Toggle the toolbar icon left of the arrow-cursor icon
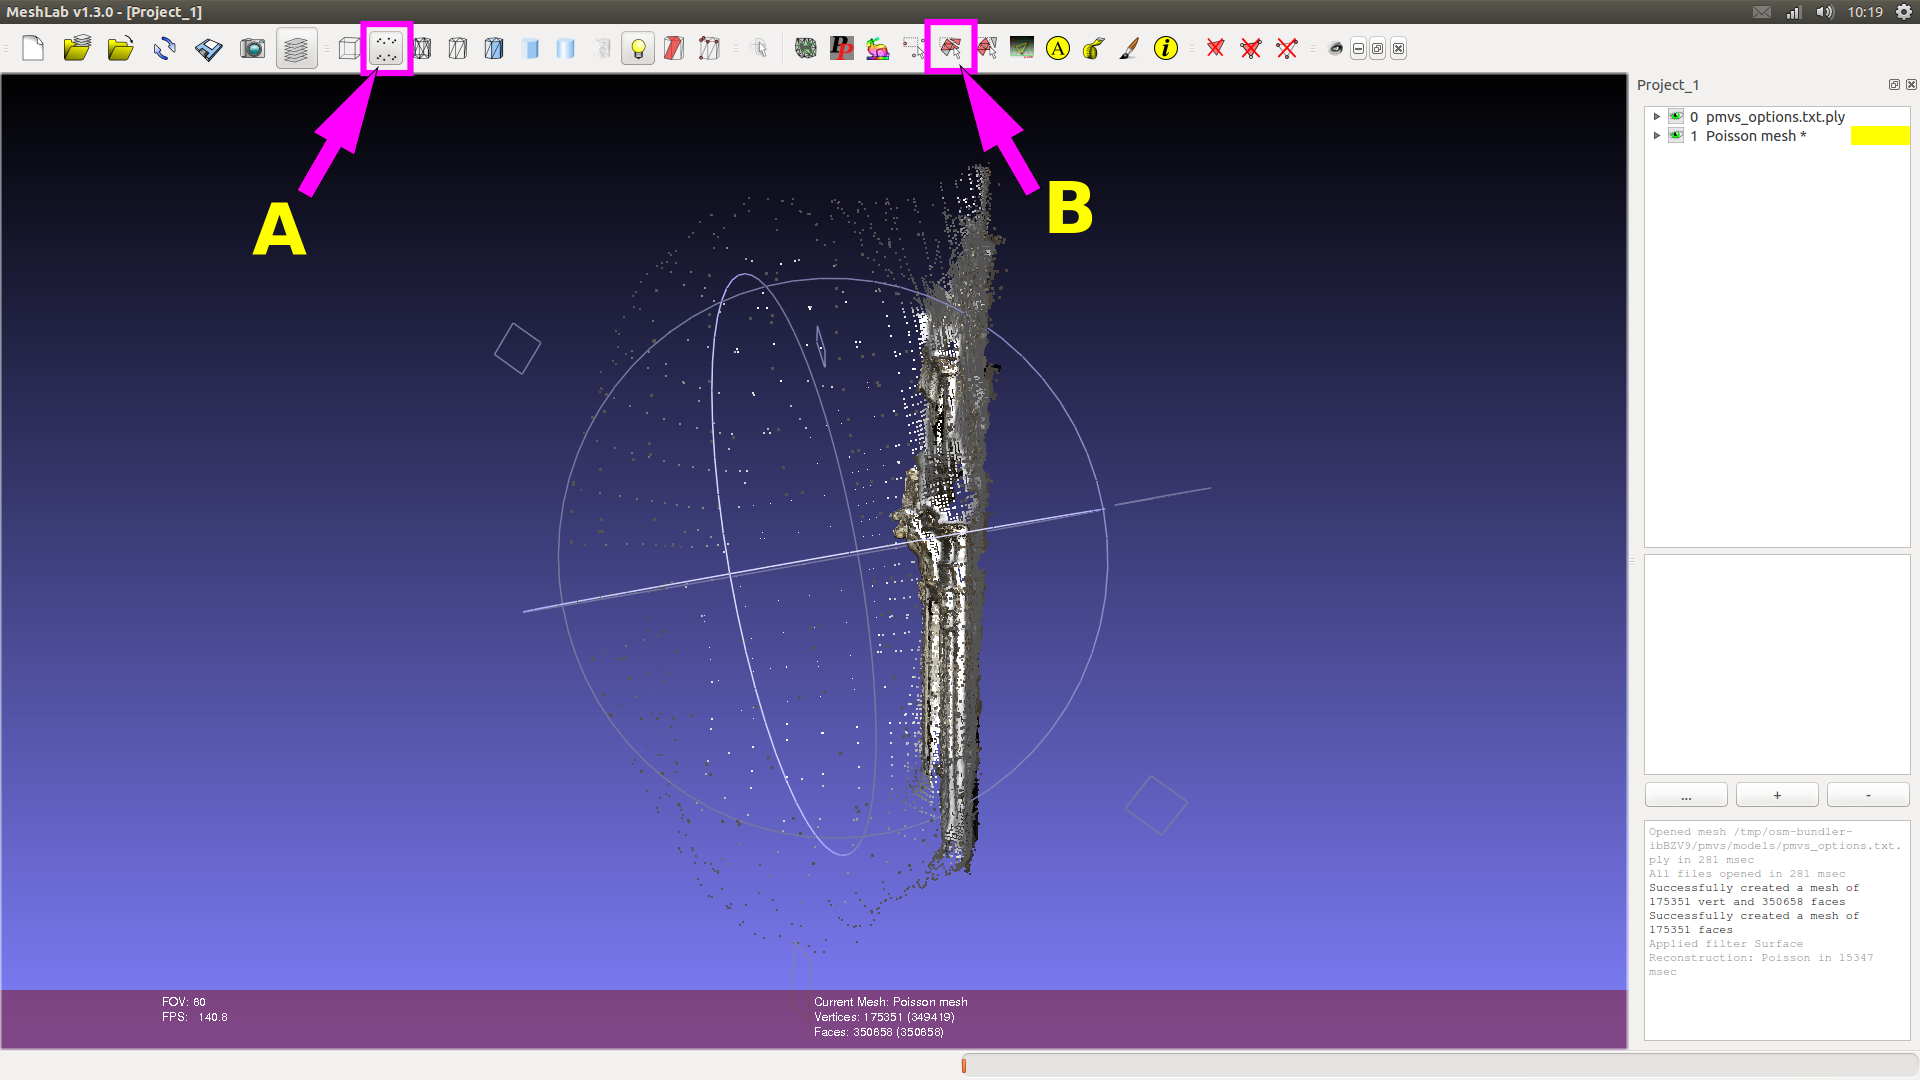The height and width of the screenshot is (1080, 1920). [710, 48]
